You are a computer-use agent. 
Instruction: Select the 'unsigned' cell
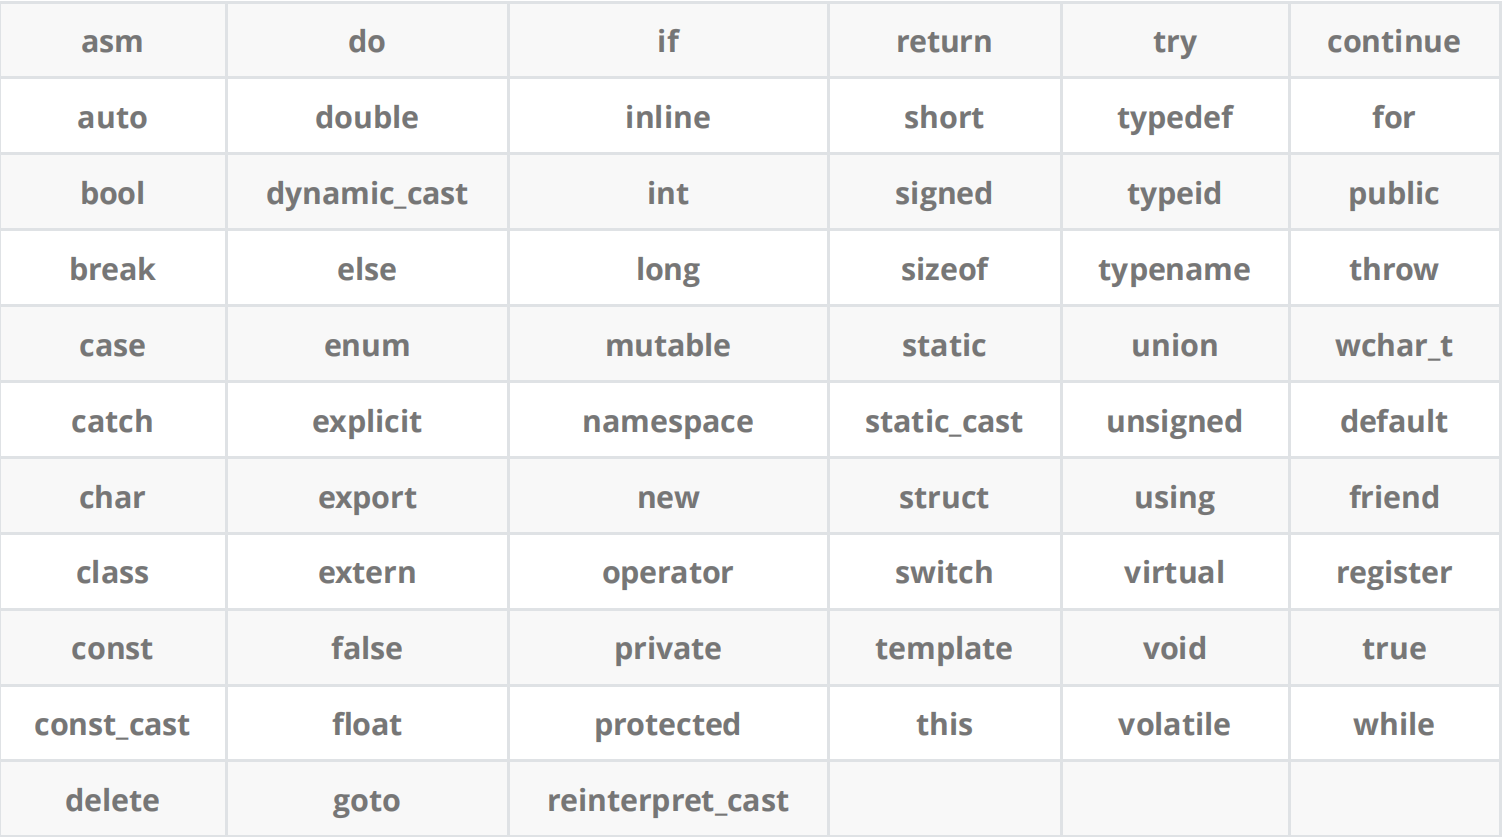1174,421
